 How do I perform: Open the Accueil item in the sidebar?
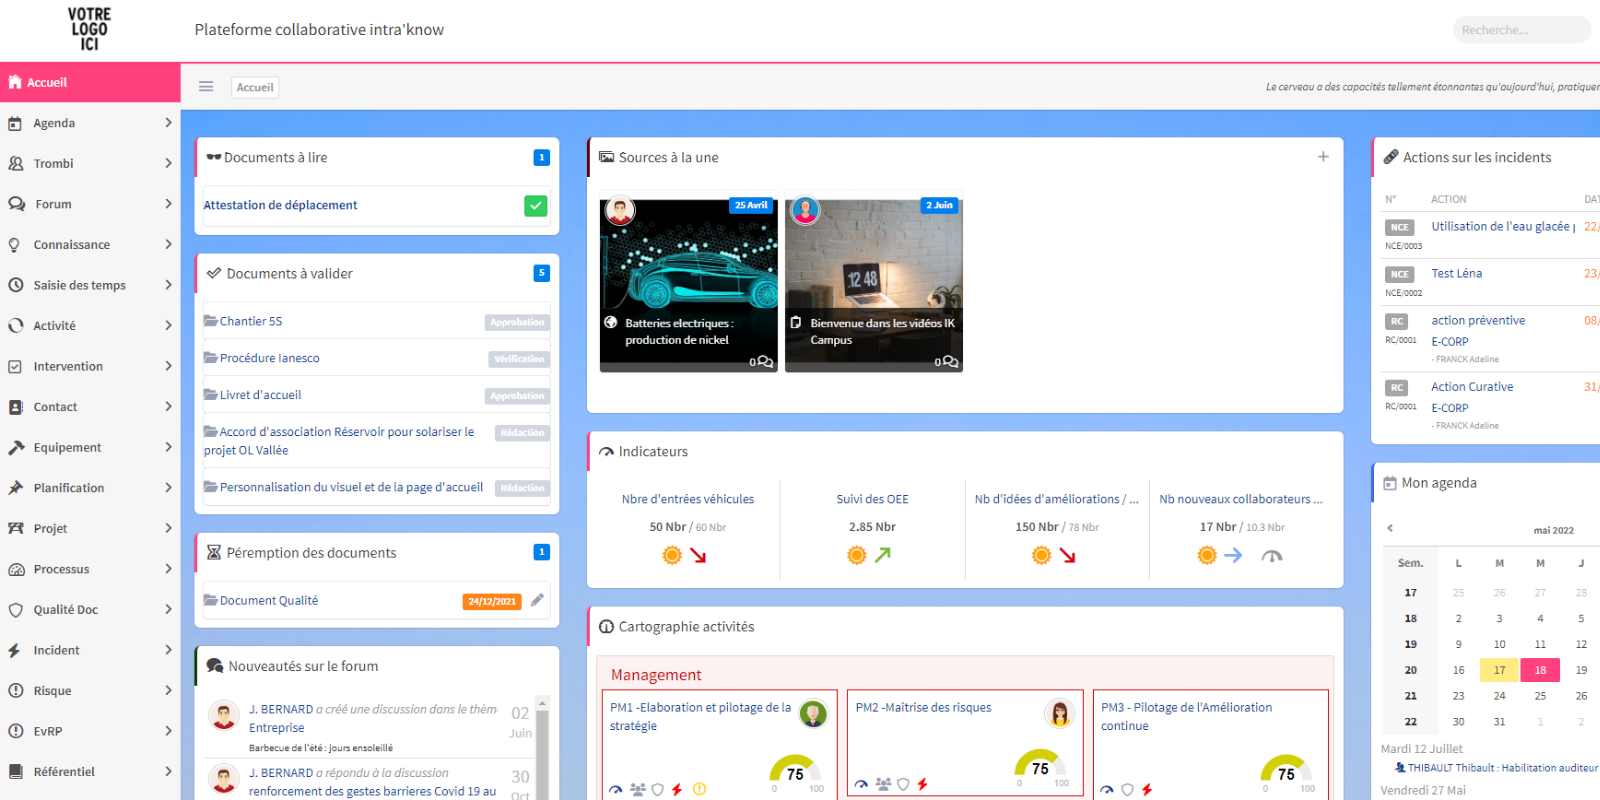click(47, 83)
